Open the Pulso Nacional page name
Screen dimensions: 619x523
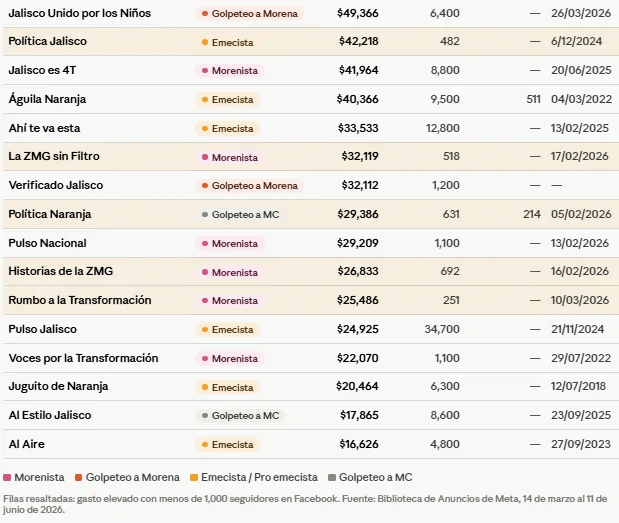tap(47, 243)
